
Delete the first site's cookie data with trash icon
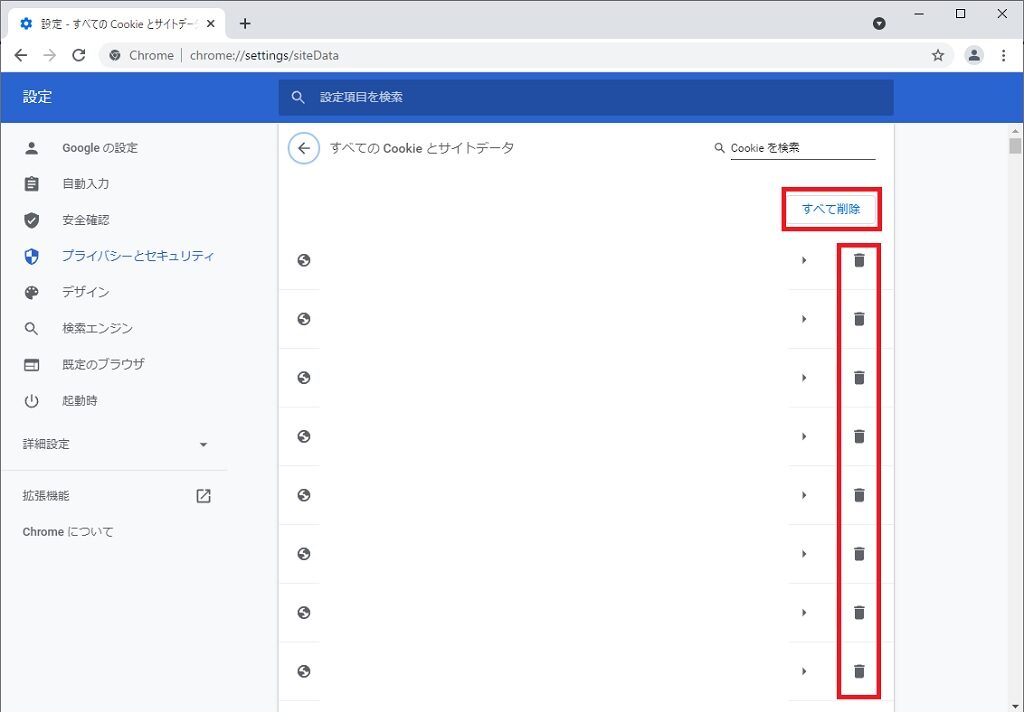(859, 260)
